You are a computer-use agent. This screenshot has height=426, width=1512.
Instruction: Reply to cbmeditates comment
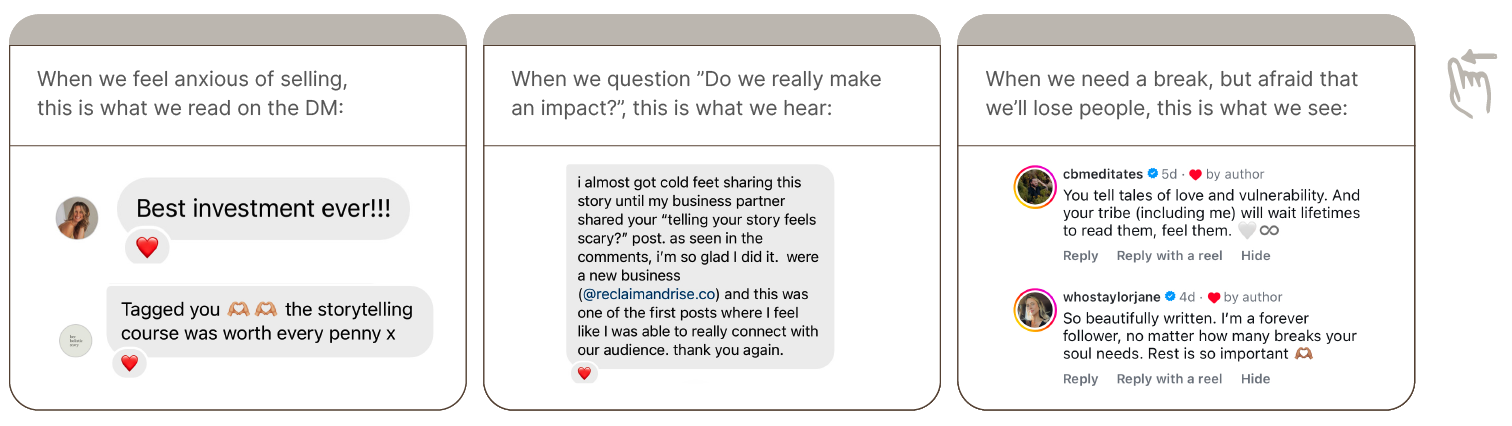1080,256
